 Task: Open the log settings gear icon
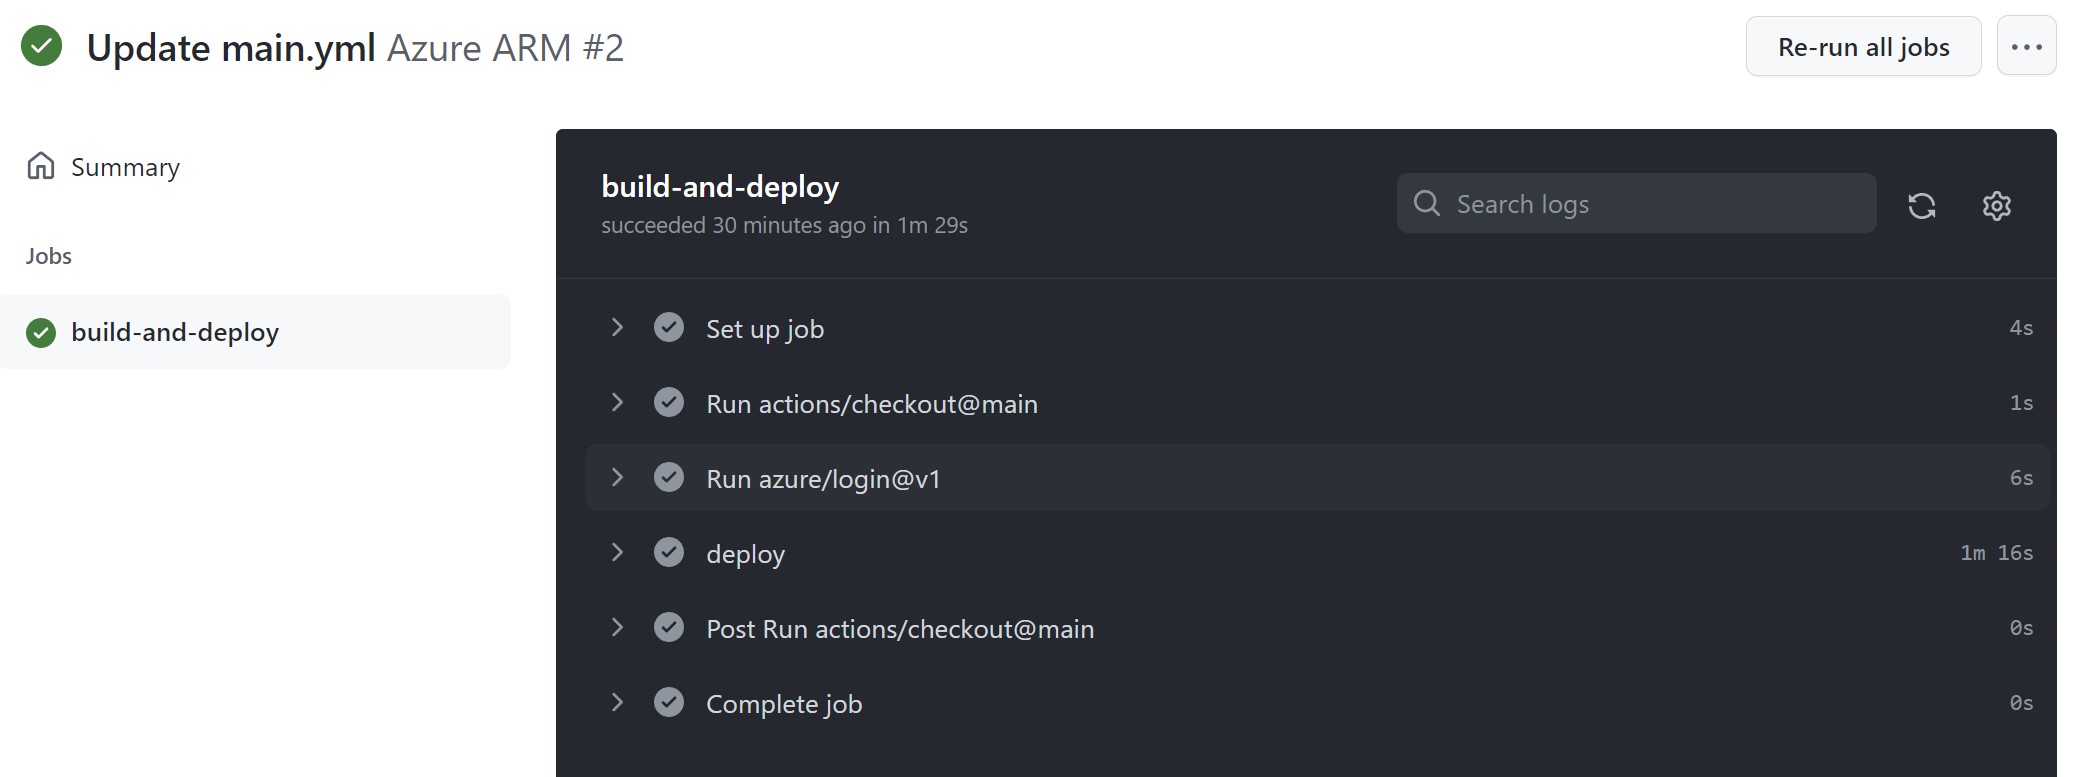click(1996, 205)
